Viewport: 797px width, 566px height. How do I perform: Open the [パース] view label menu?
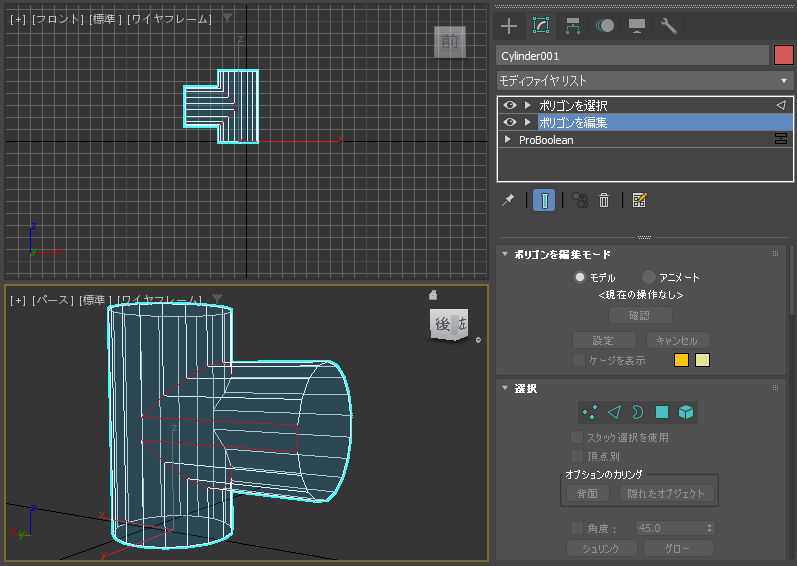pos(52,300)
